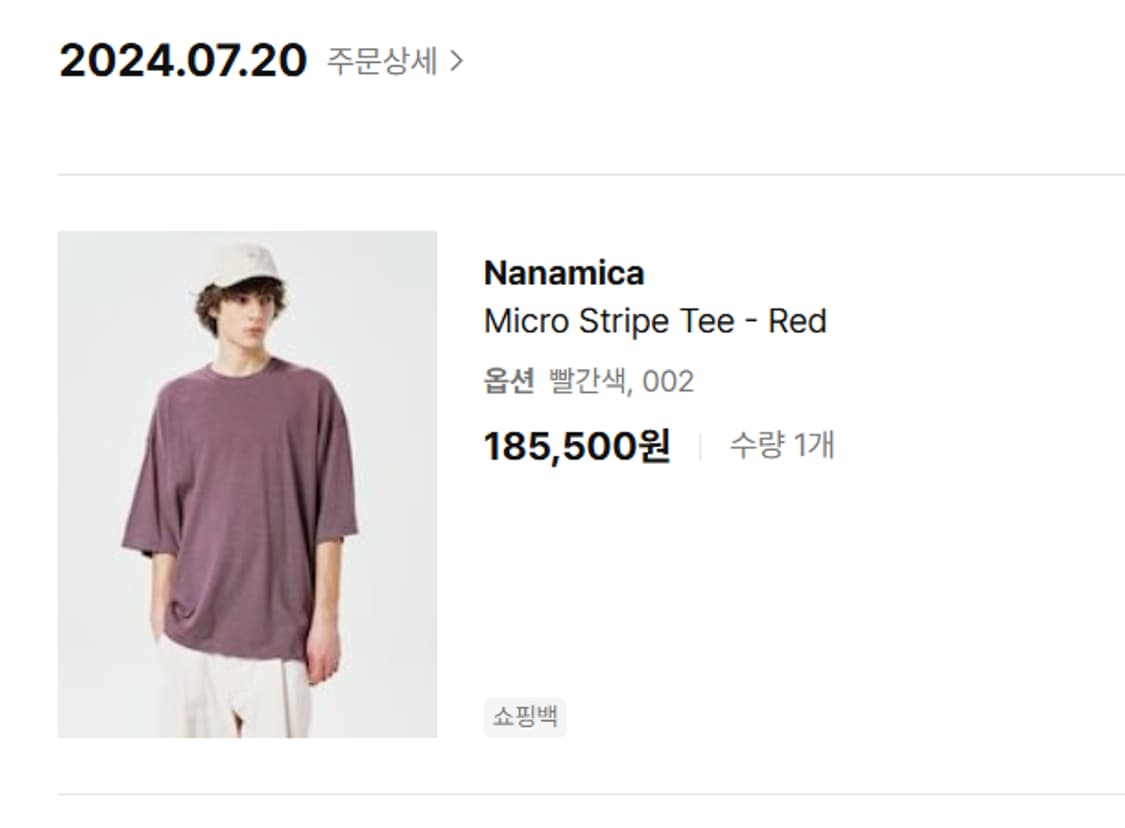Click the horizontal divider below the product
Viewport: 1125px width, 828px height.
point(590,795)
